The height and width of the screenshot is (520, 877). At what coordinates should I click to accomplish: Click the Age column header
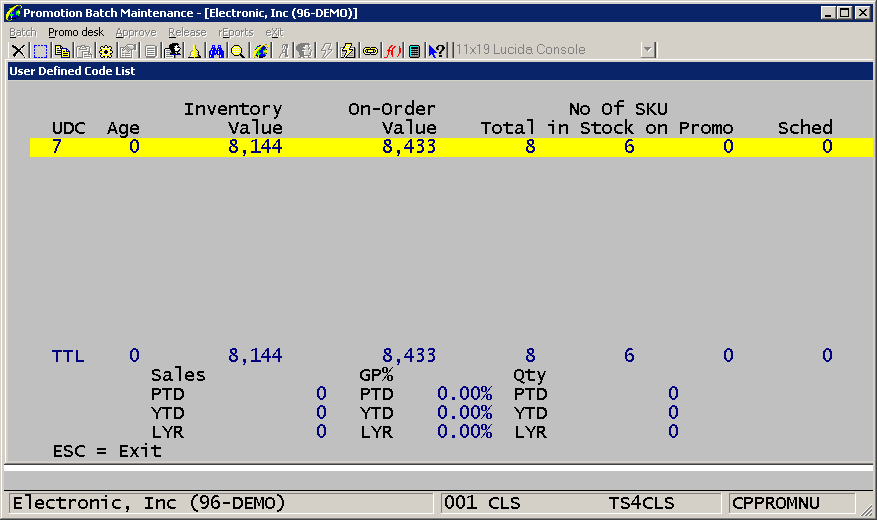[x=123, y=128]
